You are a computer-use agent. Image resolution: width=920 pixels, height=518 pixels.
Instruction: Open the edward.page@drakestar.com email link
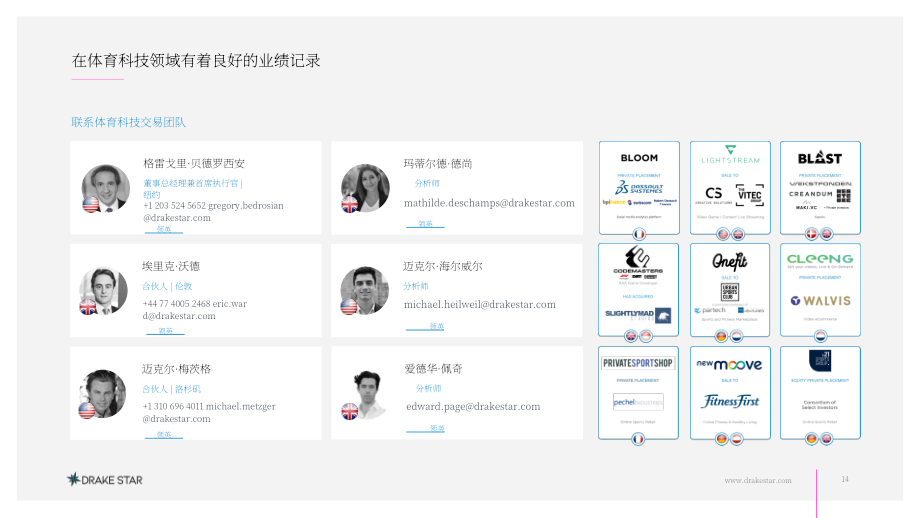click(x=473, y=407)
